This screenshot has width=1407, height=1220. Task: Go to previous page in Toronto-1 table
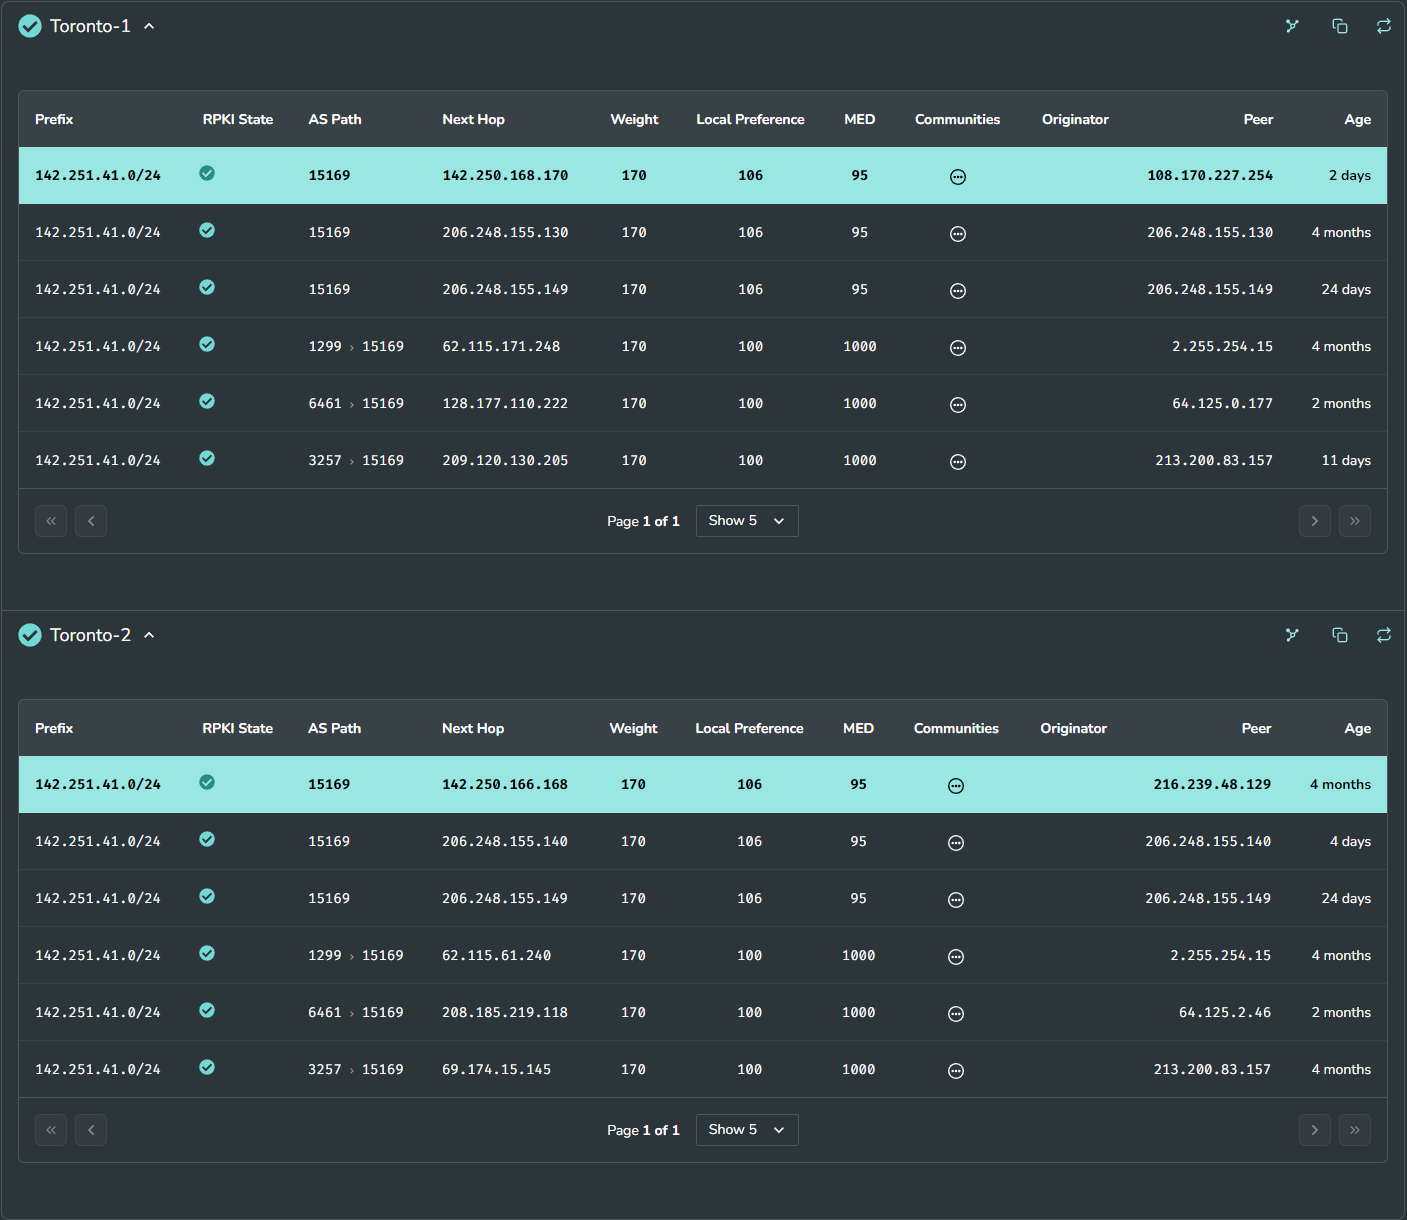[91, 521]
